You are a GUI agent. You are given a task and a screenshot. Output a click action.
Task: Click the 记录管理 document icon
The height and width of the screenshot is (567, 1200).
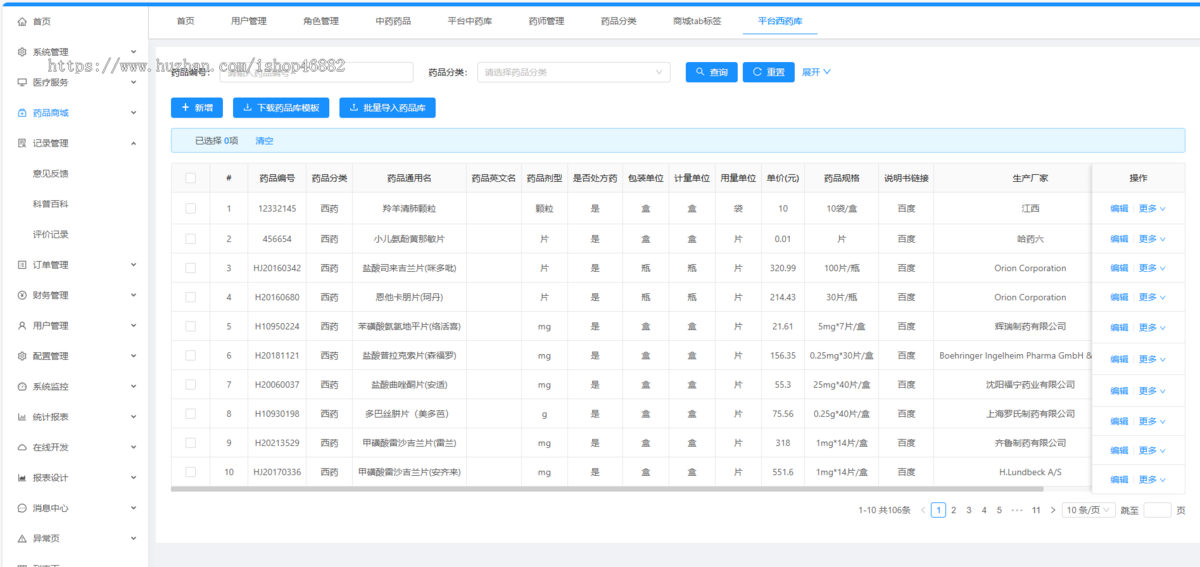pyautogui.click(x=22, y=143)
